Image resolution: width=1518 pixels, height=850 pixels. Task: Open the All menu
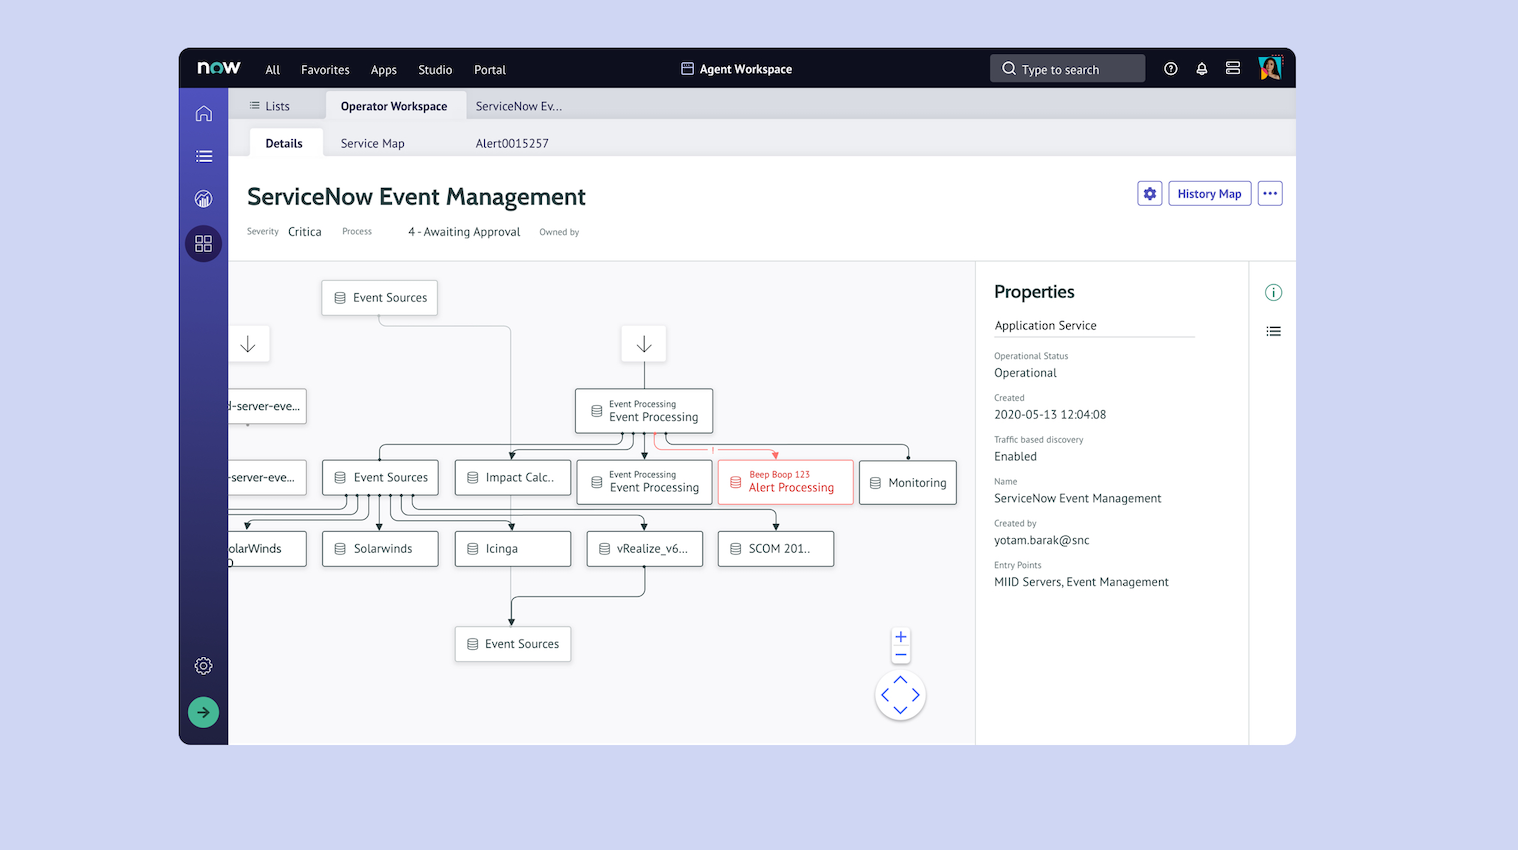pos(273,70)
